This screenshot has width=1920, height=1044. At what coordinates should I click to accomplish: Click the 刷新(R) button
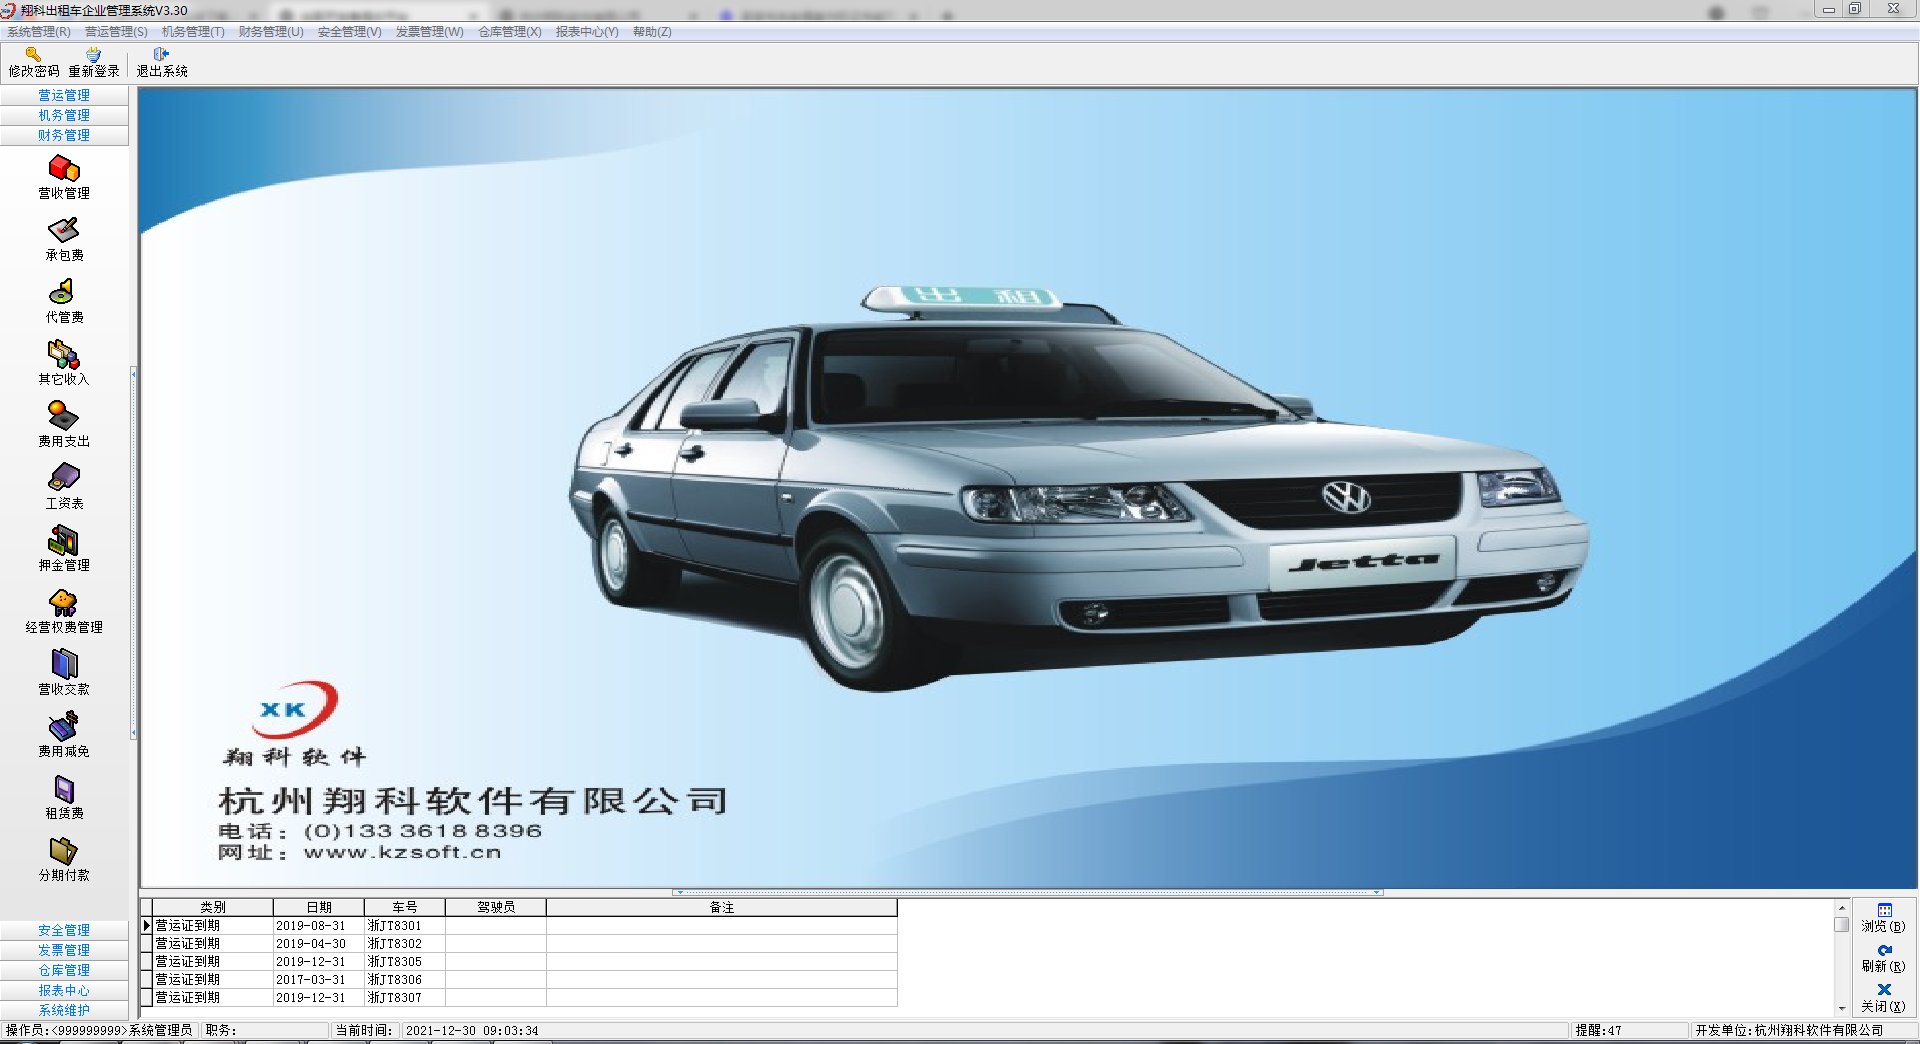click(1883, 958)
